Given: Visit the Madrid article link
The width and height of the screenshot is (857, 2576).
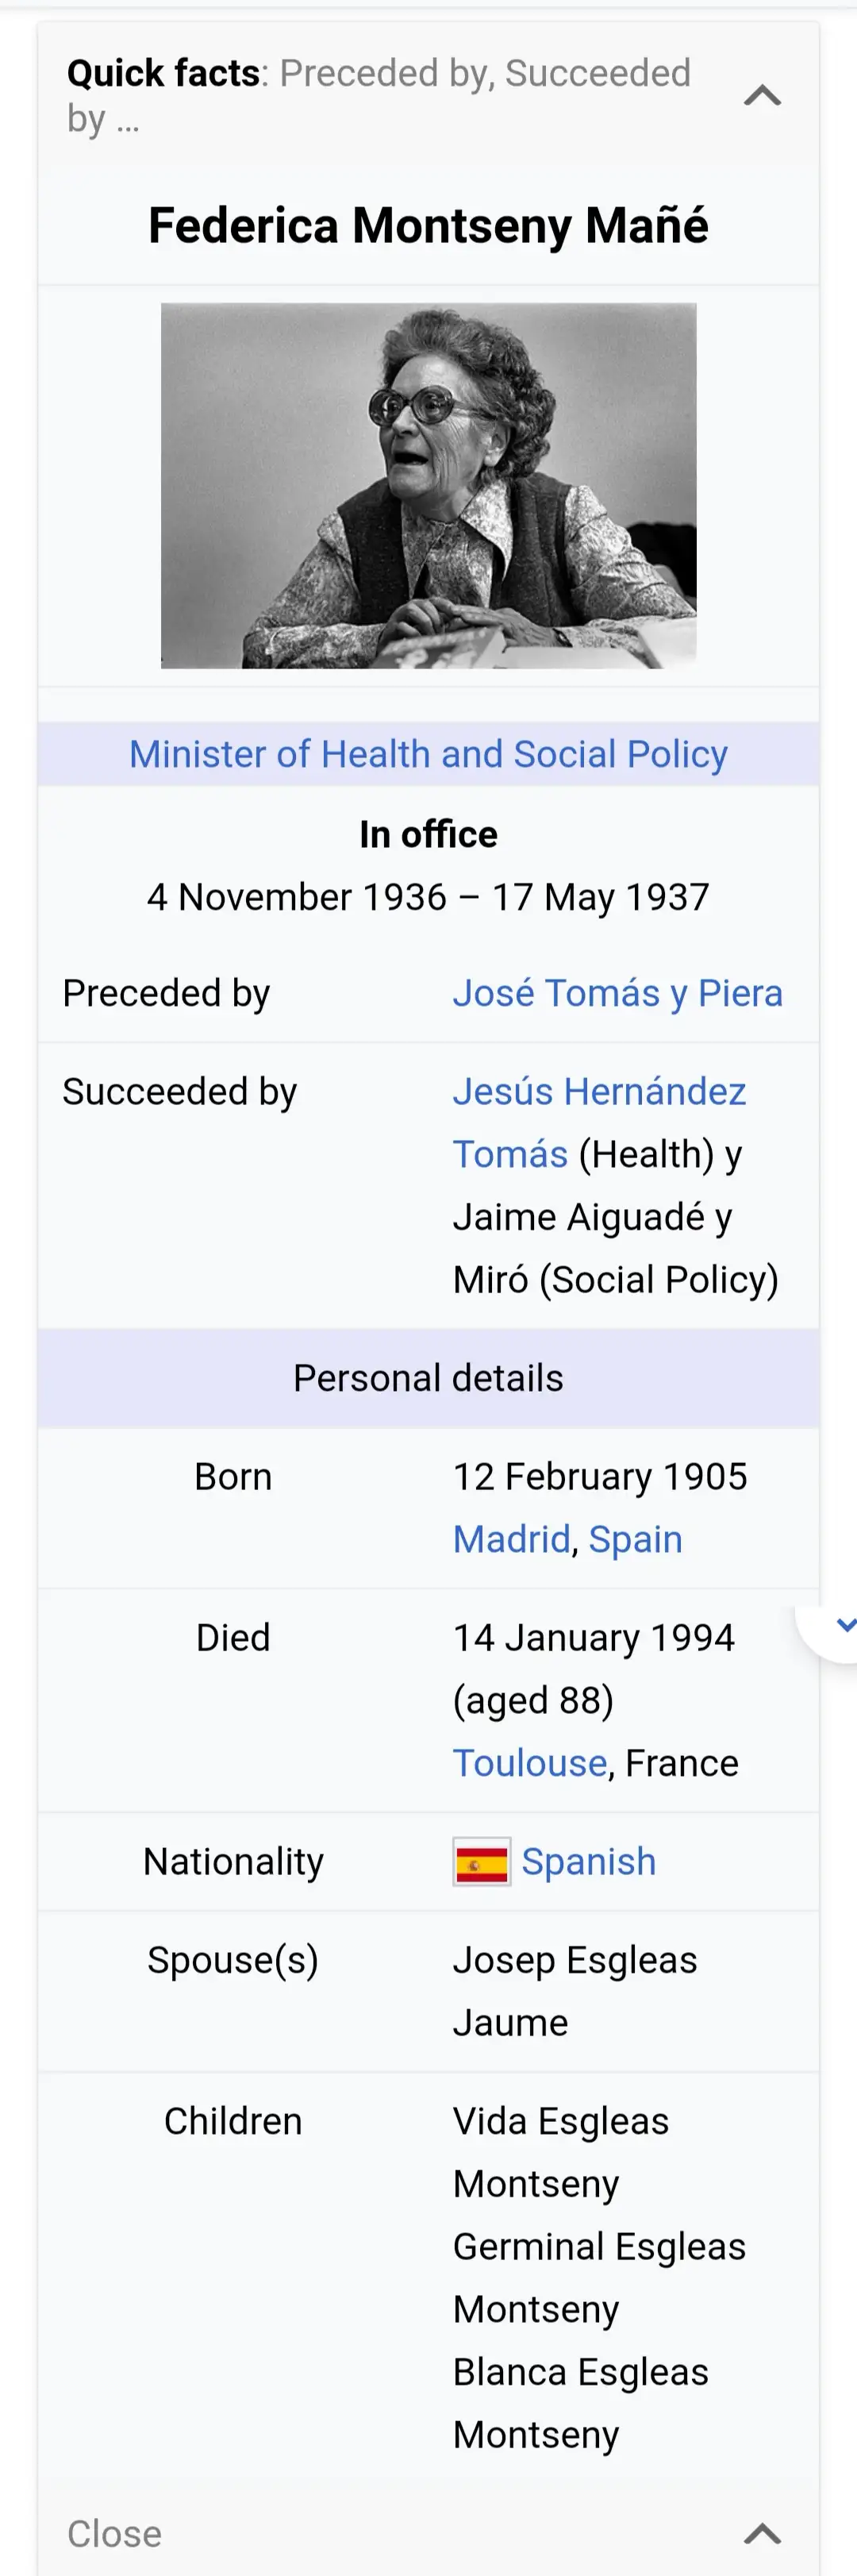Looking at the screenshot, I should click(511, 1539).
